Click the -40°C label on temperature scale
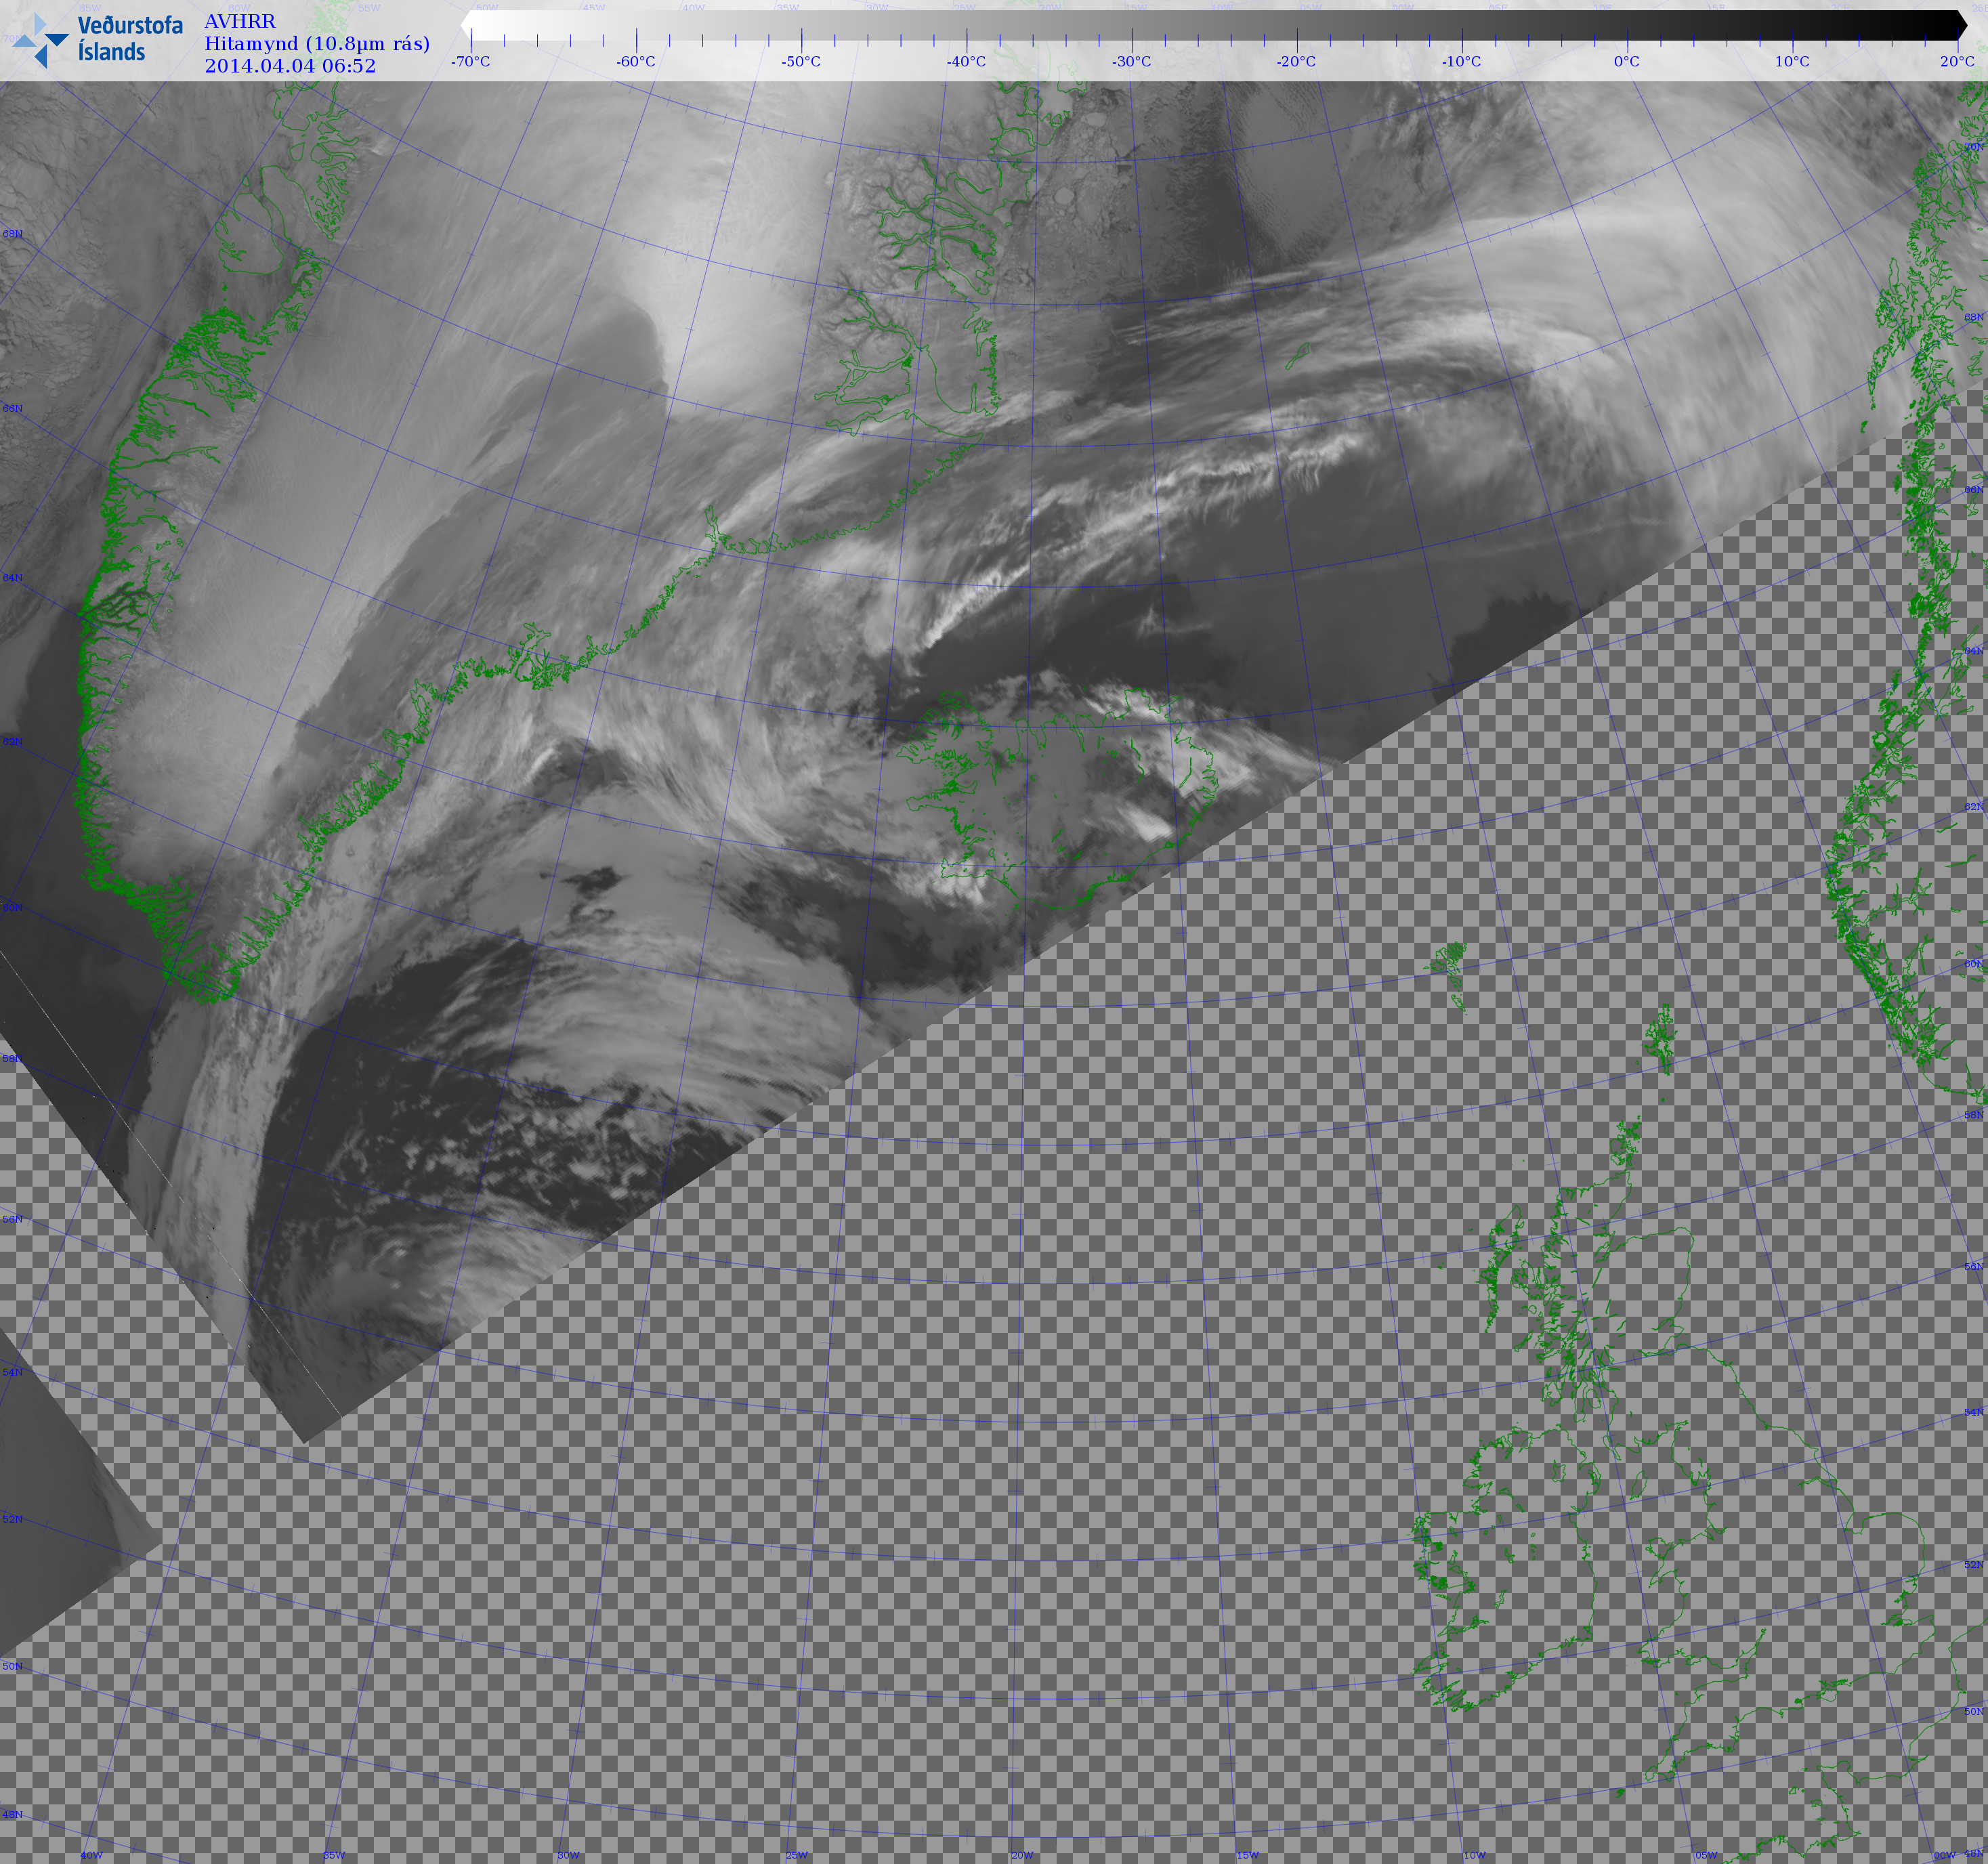The width and height of the screenshot is (1988, 1864). point(966,61)
